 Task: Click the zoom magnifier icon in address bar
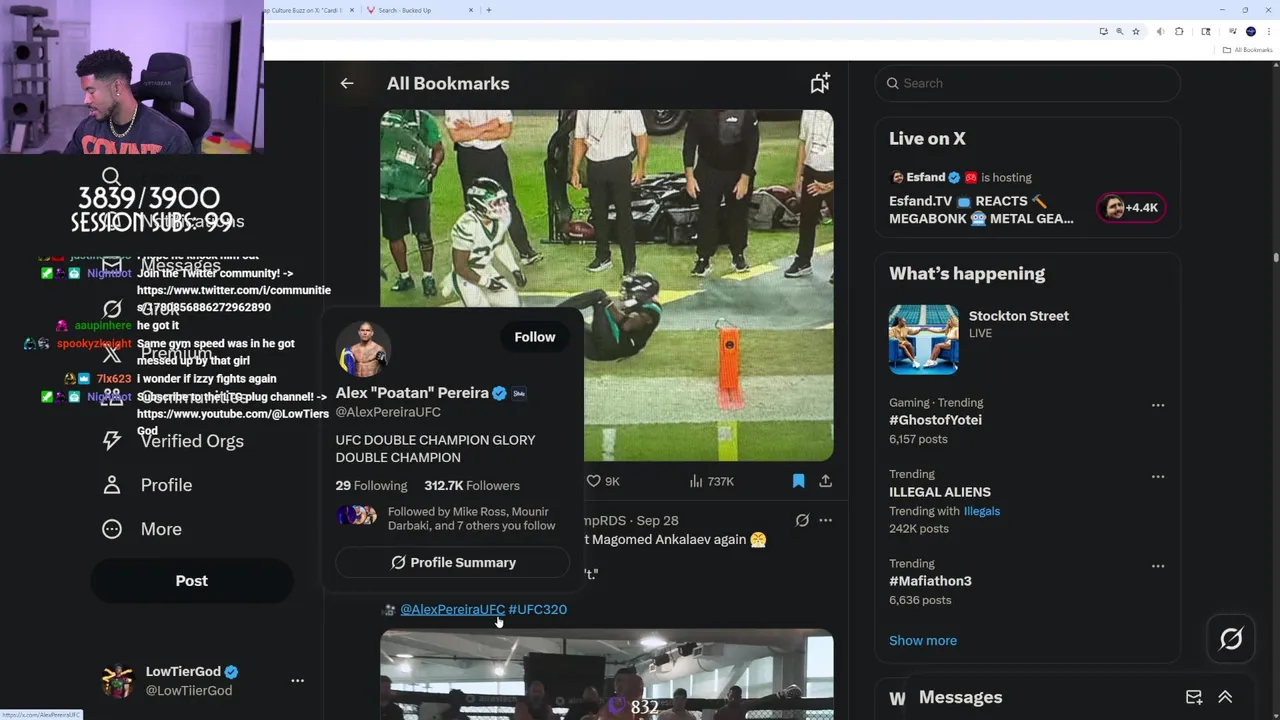(x=1119, y=32)
